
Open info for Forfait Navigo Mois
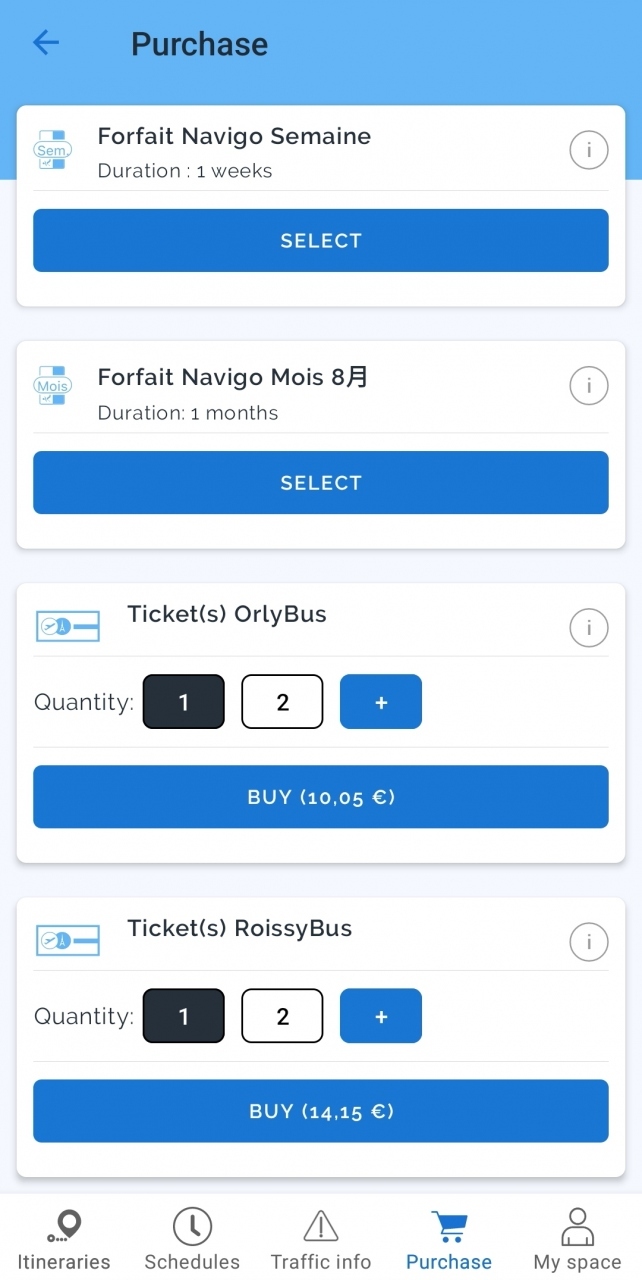[x=588, y=385]
